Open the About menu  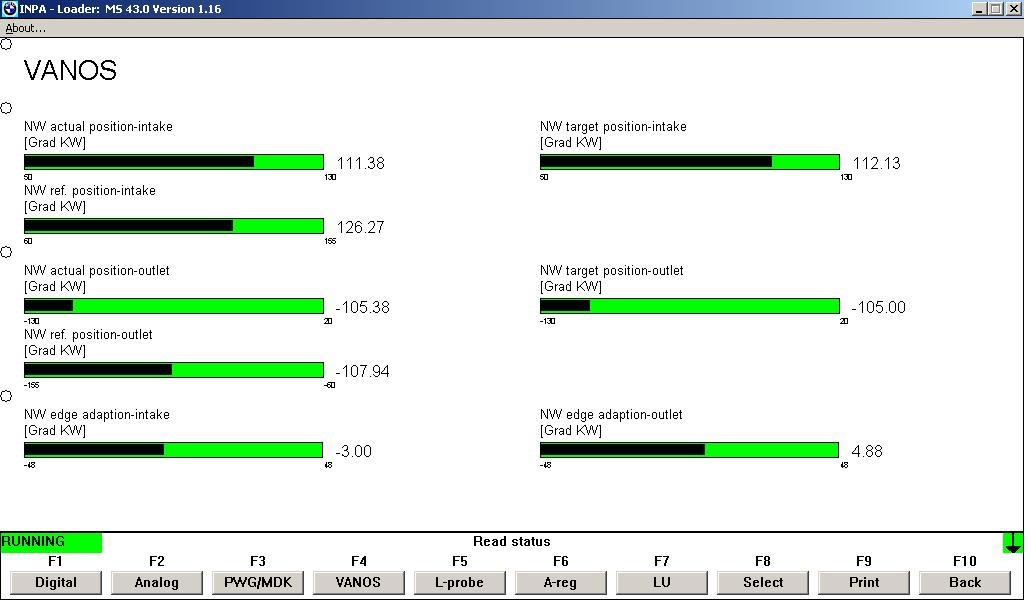[x=25, y=28]
